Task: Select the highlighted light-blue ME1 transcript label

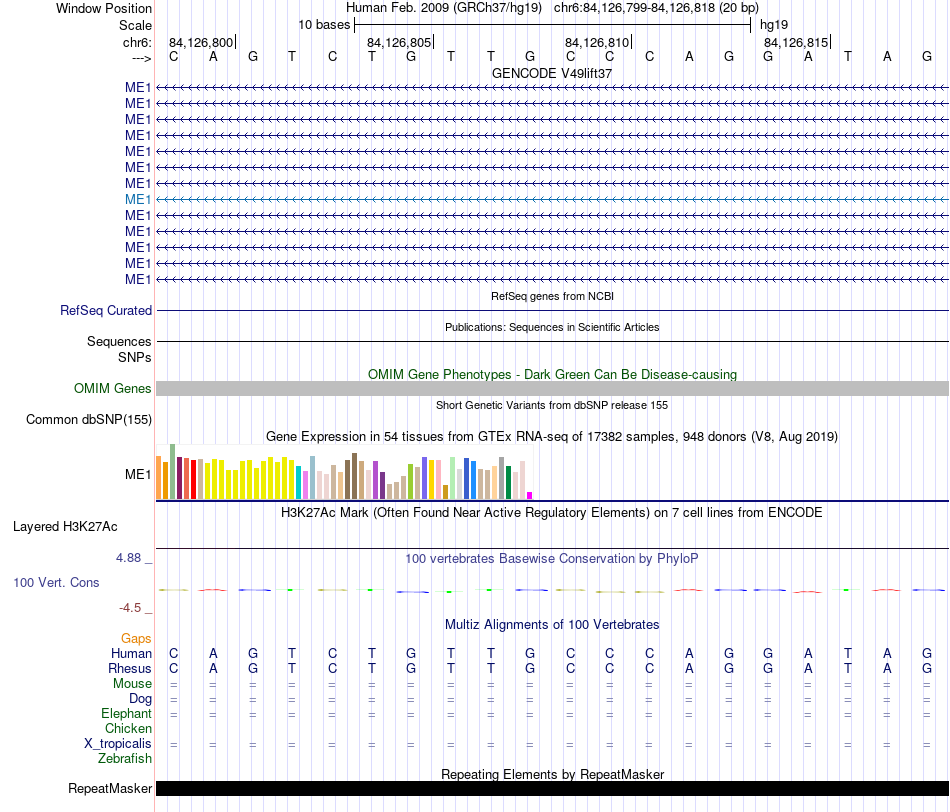Action: pos(138,199)
